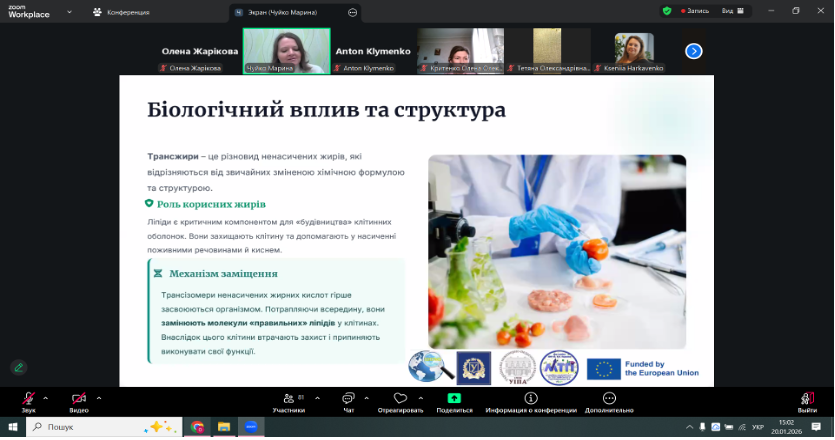Select Критенко Олена video thumbnail
The height and width of the screenshot is (440, 835).
pyautogui.click(x=460, y=51)
